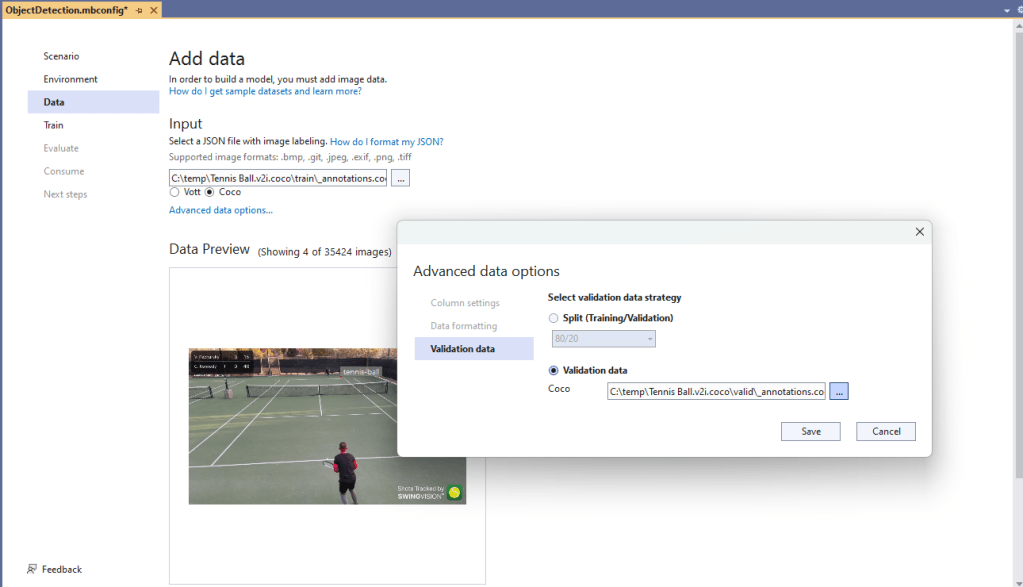Open the Train step in sidebar
The width and height of the screenshot is (1023, 587).
[x=54, y=125]
